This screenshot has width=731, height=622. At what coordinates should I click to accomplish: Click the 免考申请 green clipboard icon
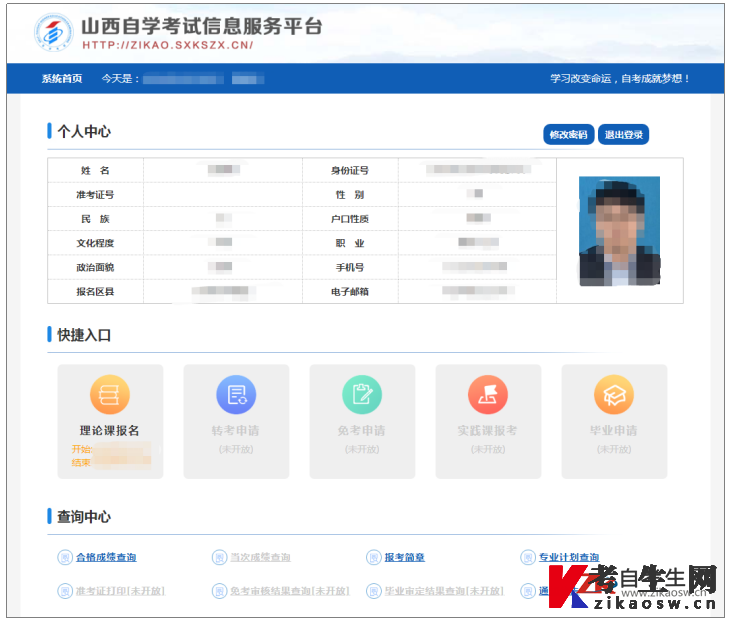(x=362, y=394)
